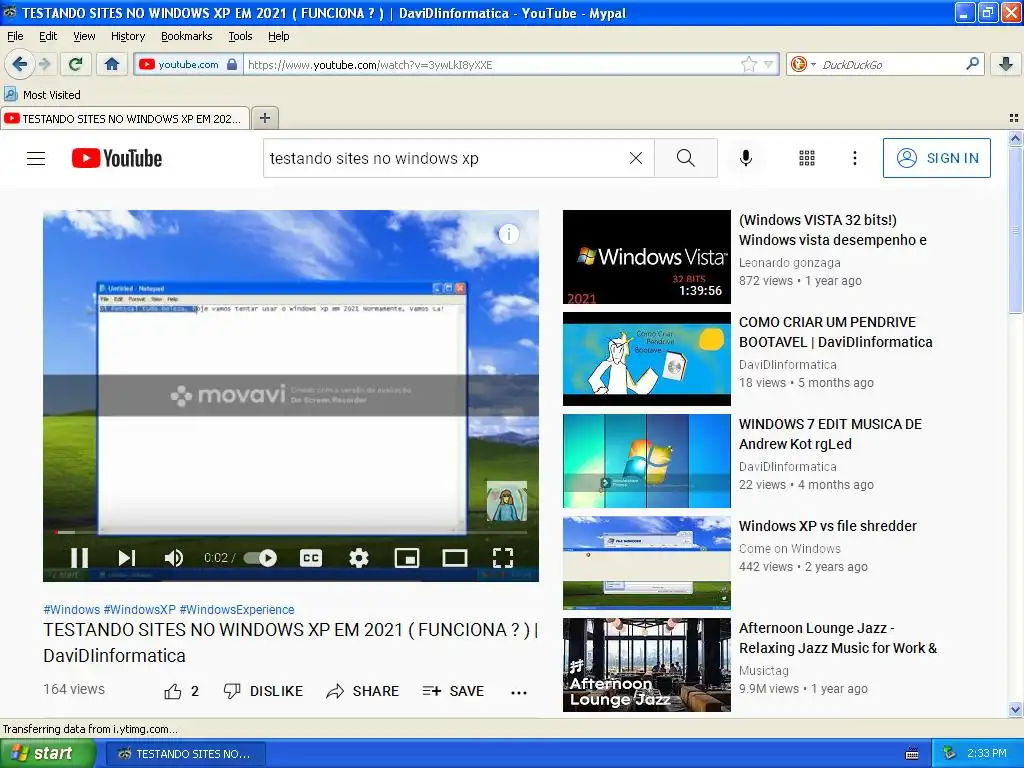Viewport: 1024px width, 768px height.
Task: Open the YouTube hamburger guide menu
Action: pyautogui.click(x=36, y=158)
